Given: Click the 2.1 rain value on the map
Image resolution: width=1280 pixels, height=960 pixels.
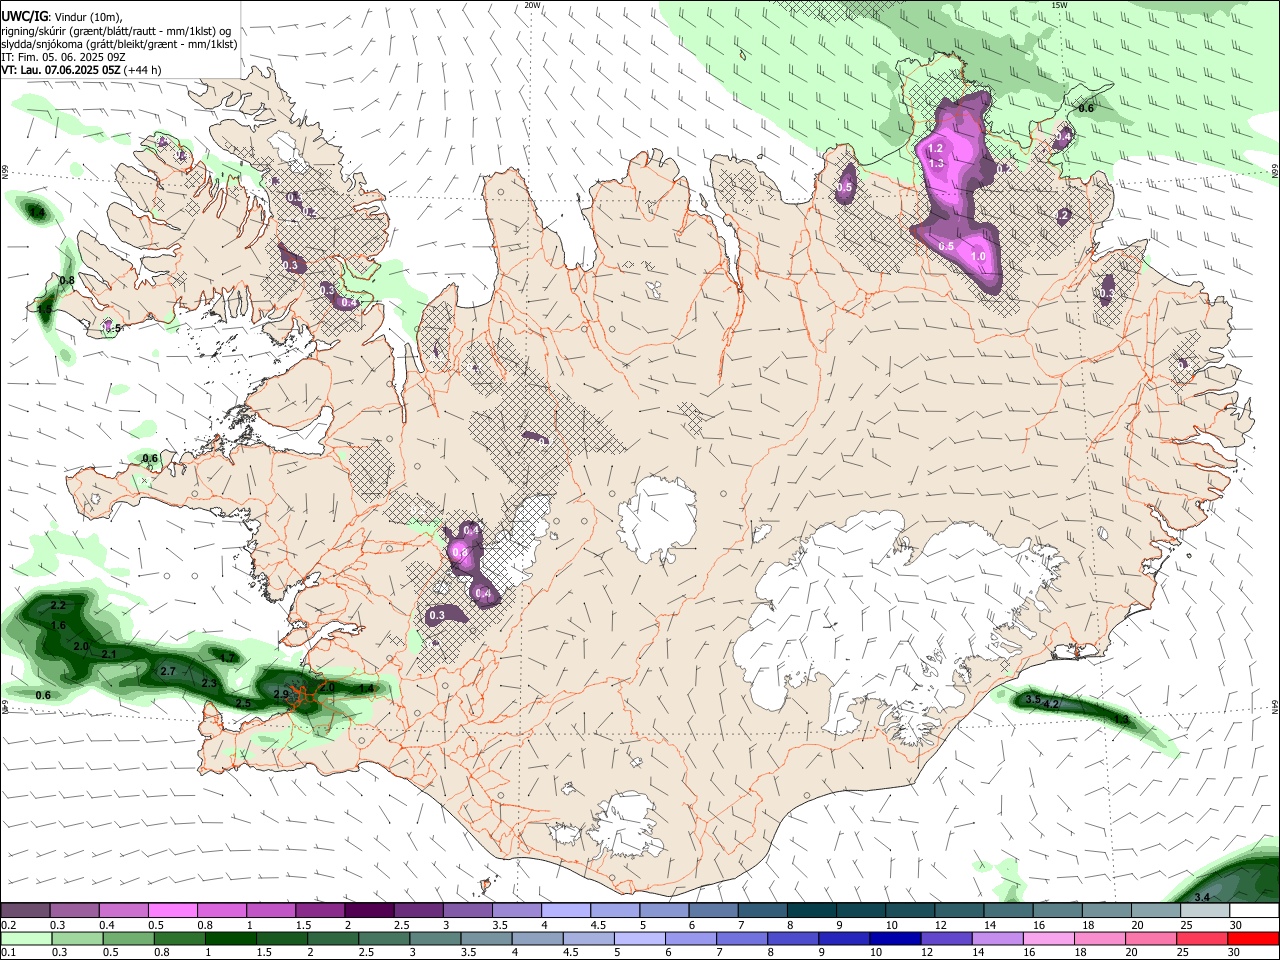Looking at the screenshot, I should point(109,654).
